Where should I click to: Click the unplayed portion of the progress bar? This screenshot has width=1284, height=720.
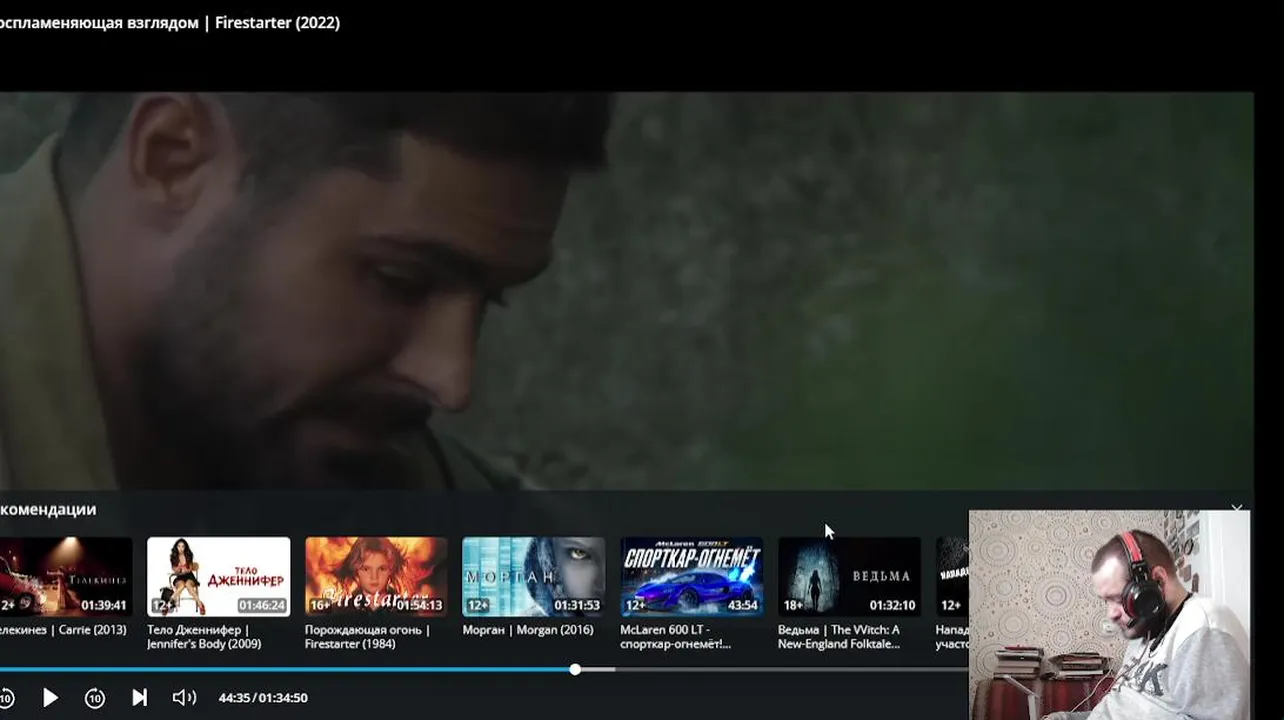(x=790, y=669)
